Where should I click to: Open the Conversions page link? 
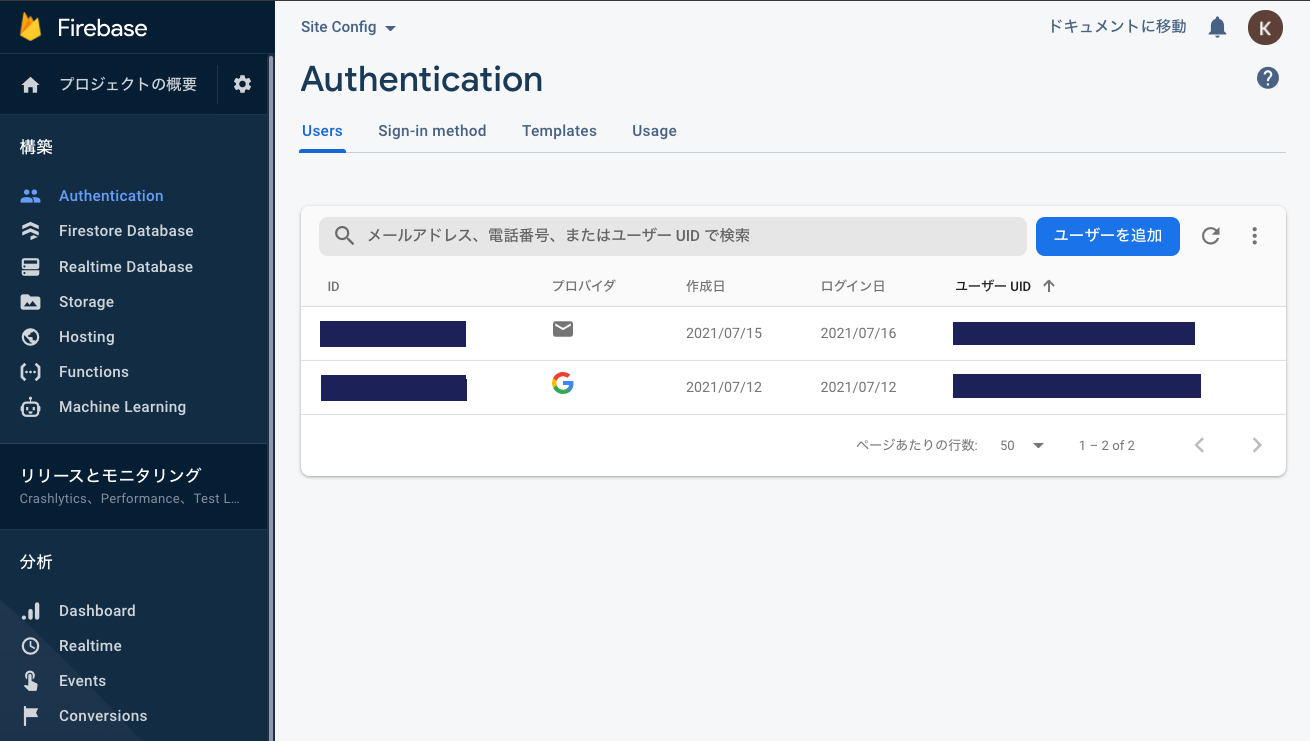tap(103, 716)
